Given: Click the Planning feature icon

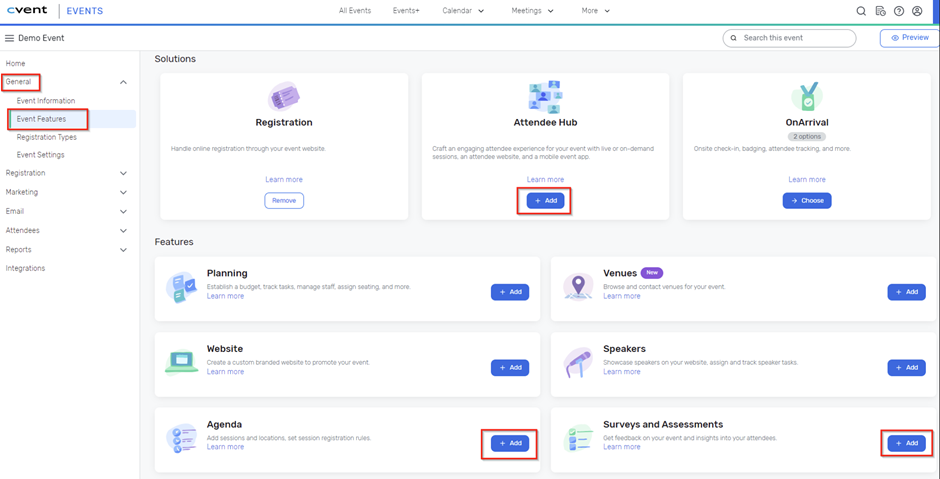Looking at the screenshot, I should click(181, 288).
